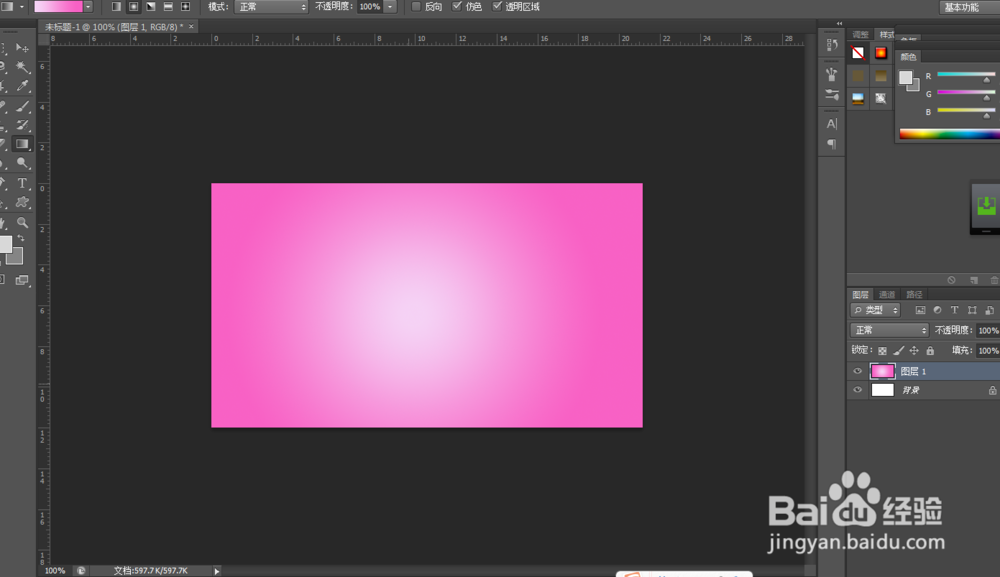
Task: Open Brush settings panel icon
Action: click(x=832, y=95)
